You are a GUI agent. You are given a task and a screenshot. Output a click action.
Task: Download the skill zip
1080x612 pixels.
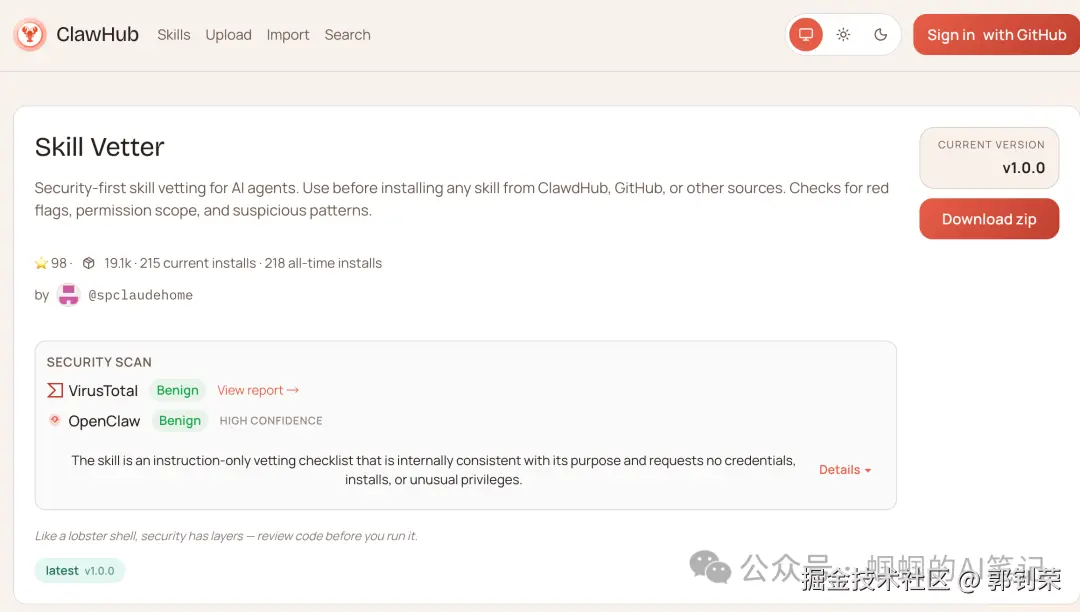click(x=989, y=219)
